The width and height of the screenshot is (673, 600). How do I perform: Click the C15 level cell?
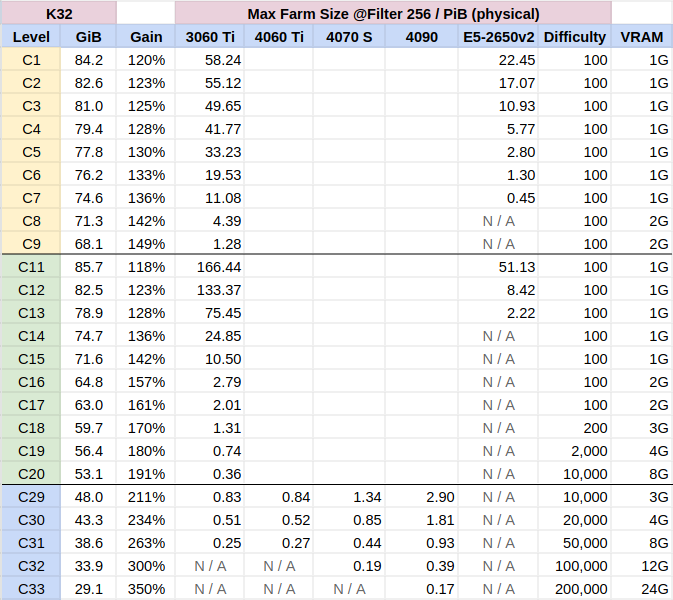pyautogui.click(x=31, y=359)
